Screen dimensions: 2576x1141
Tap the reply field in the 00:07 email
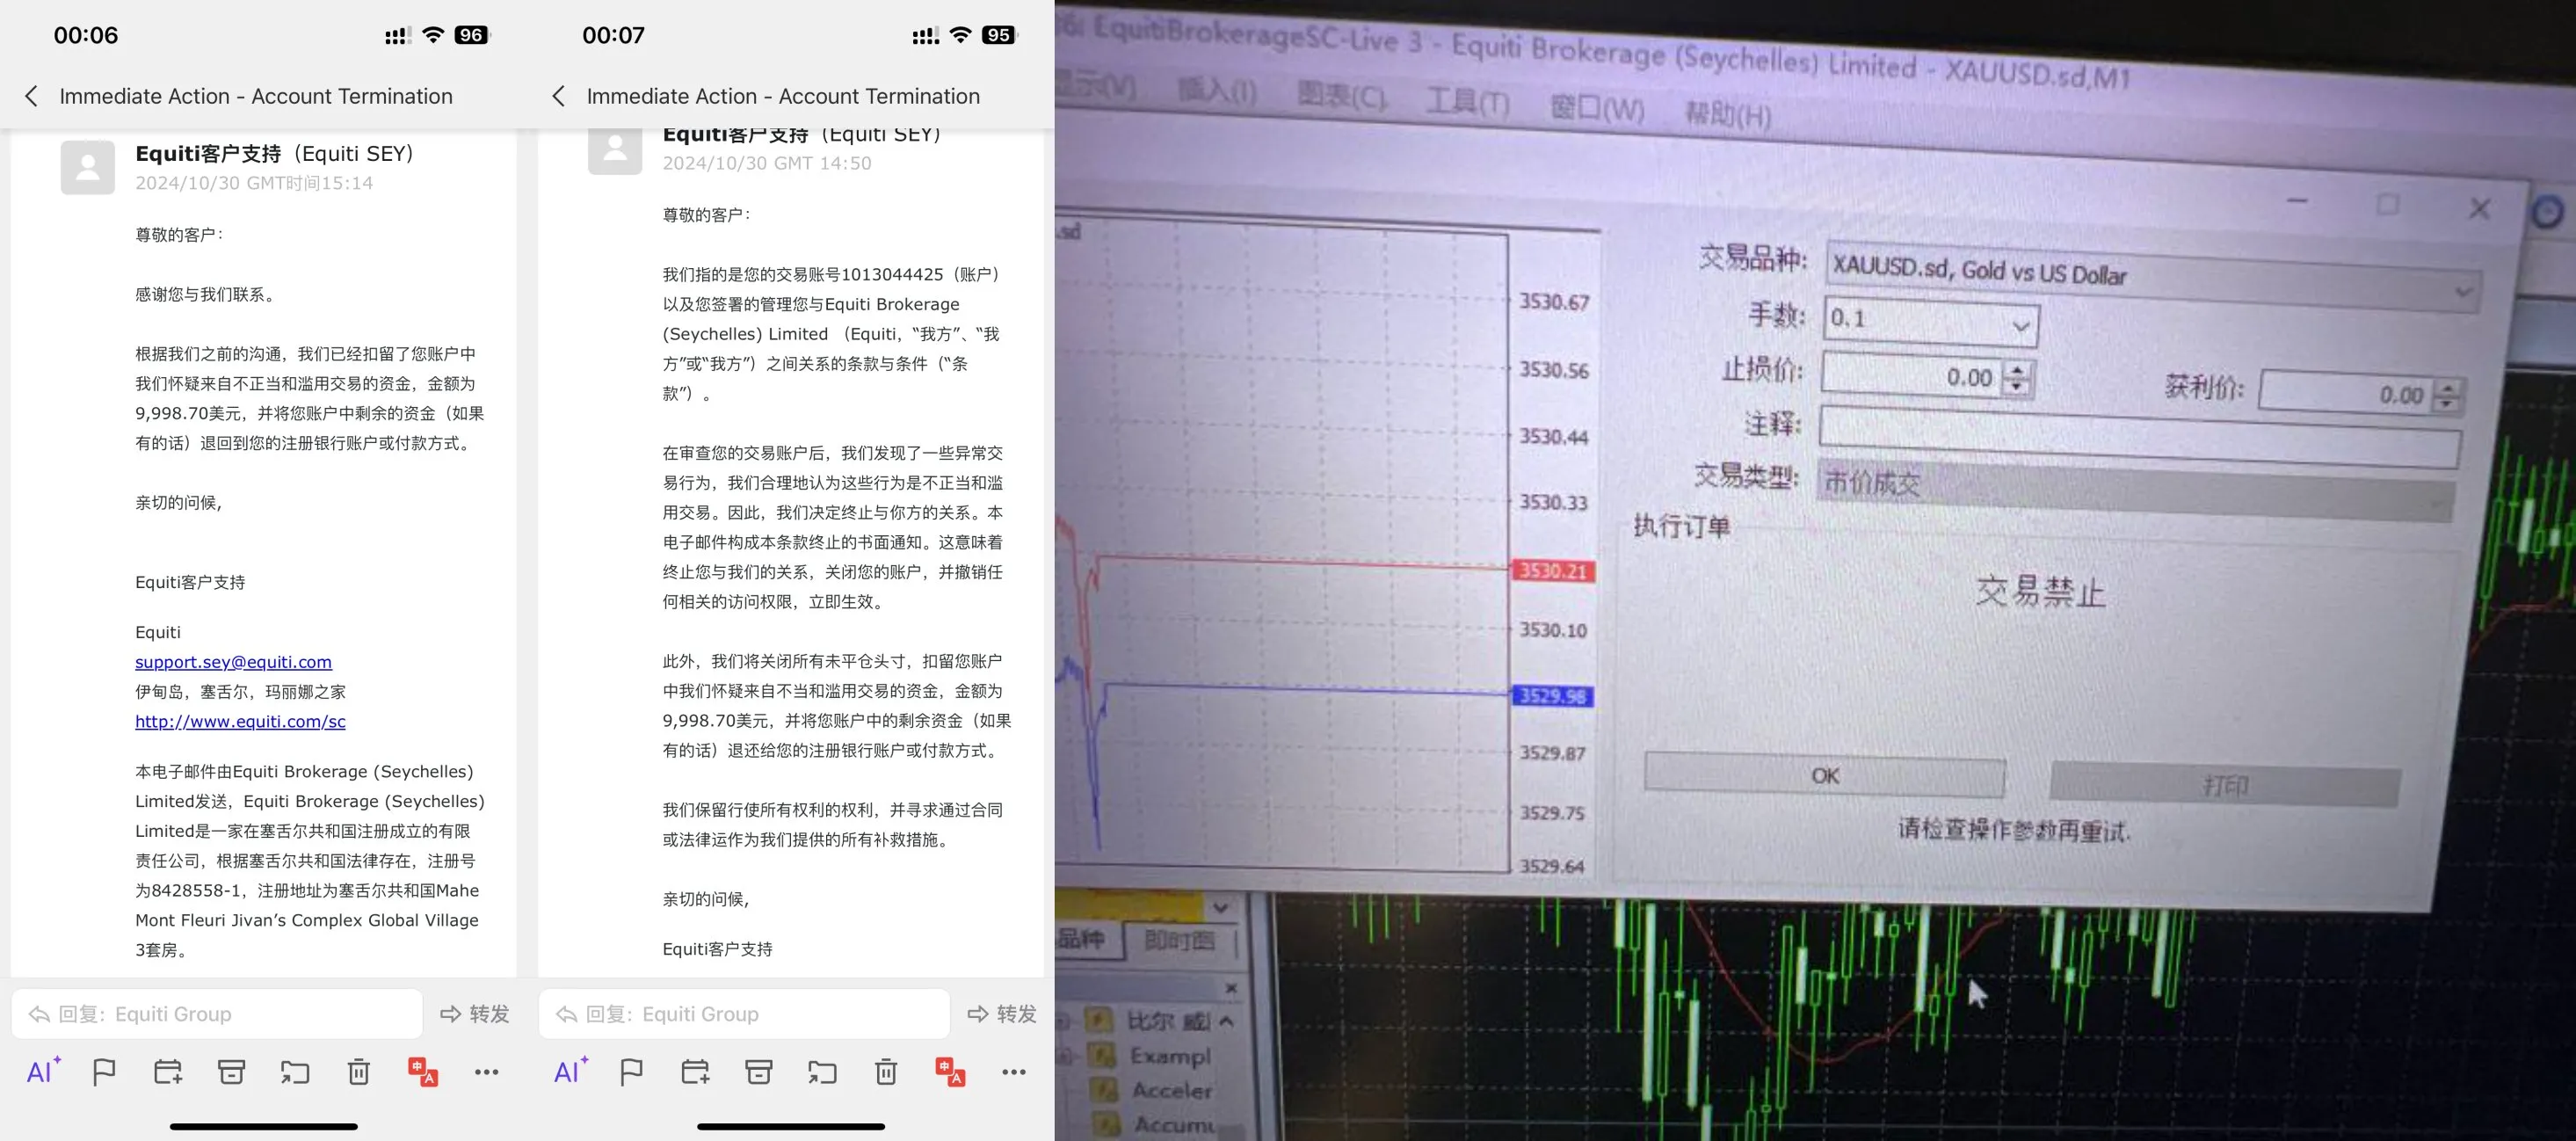[x=744, y=1014]
